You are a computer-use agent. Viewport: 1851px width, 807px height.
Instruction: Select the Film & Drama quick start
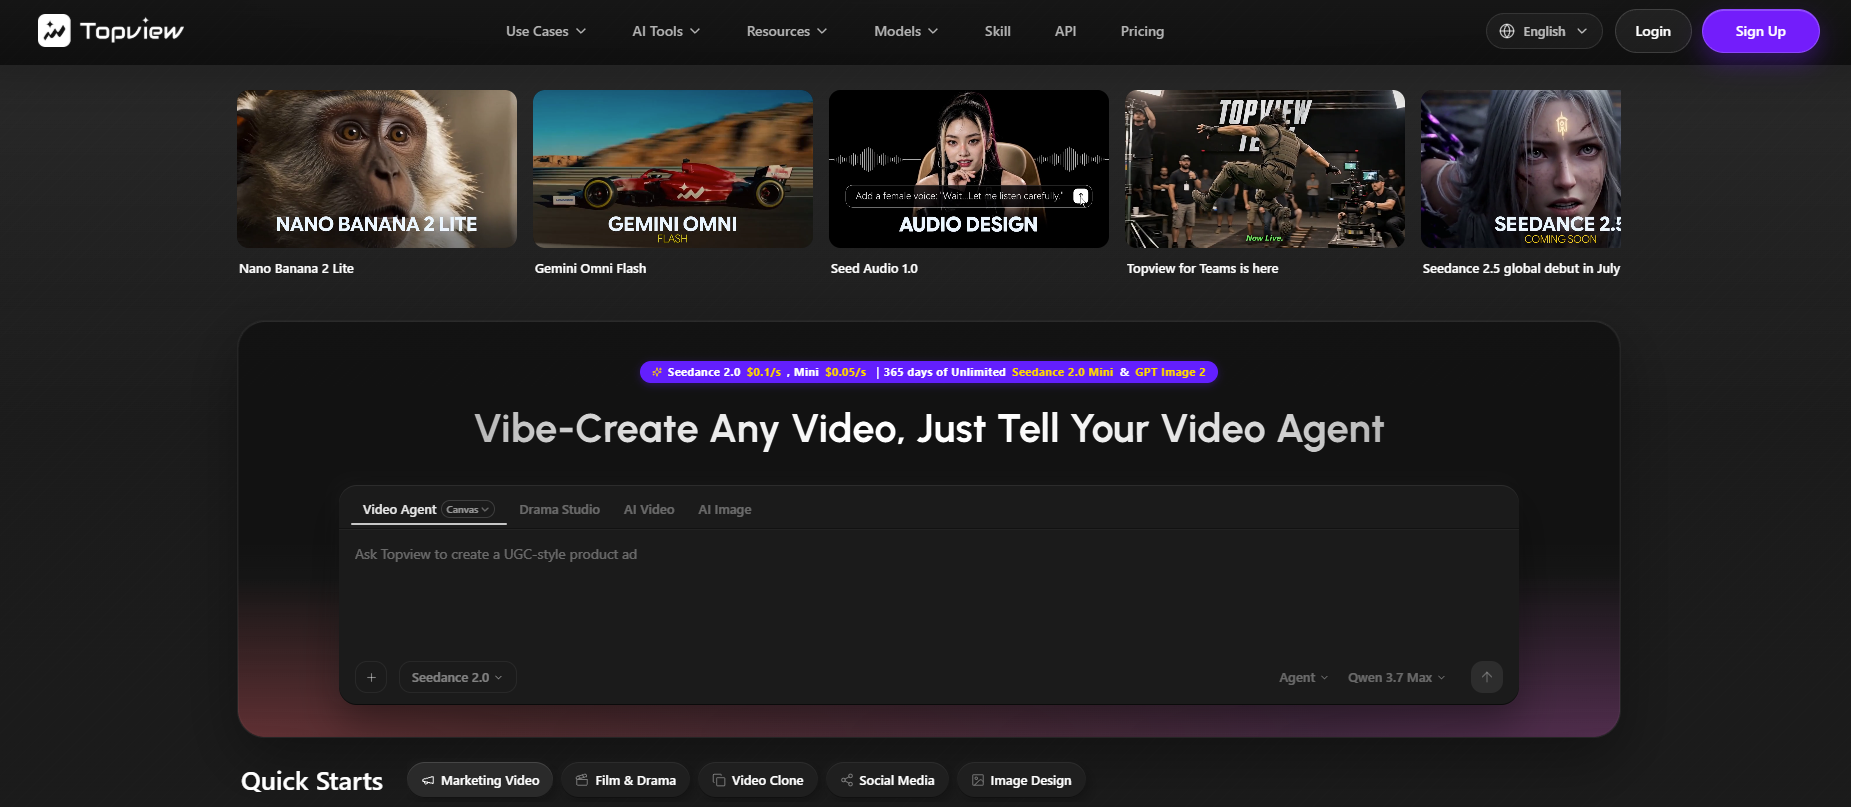coord(625,780)
